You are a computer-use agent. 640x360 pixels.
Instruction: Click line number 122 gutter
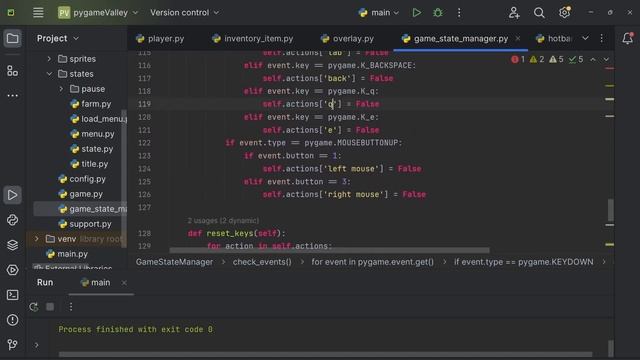click(144, 143)
